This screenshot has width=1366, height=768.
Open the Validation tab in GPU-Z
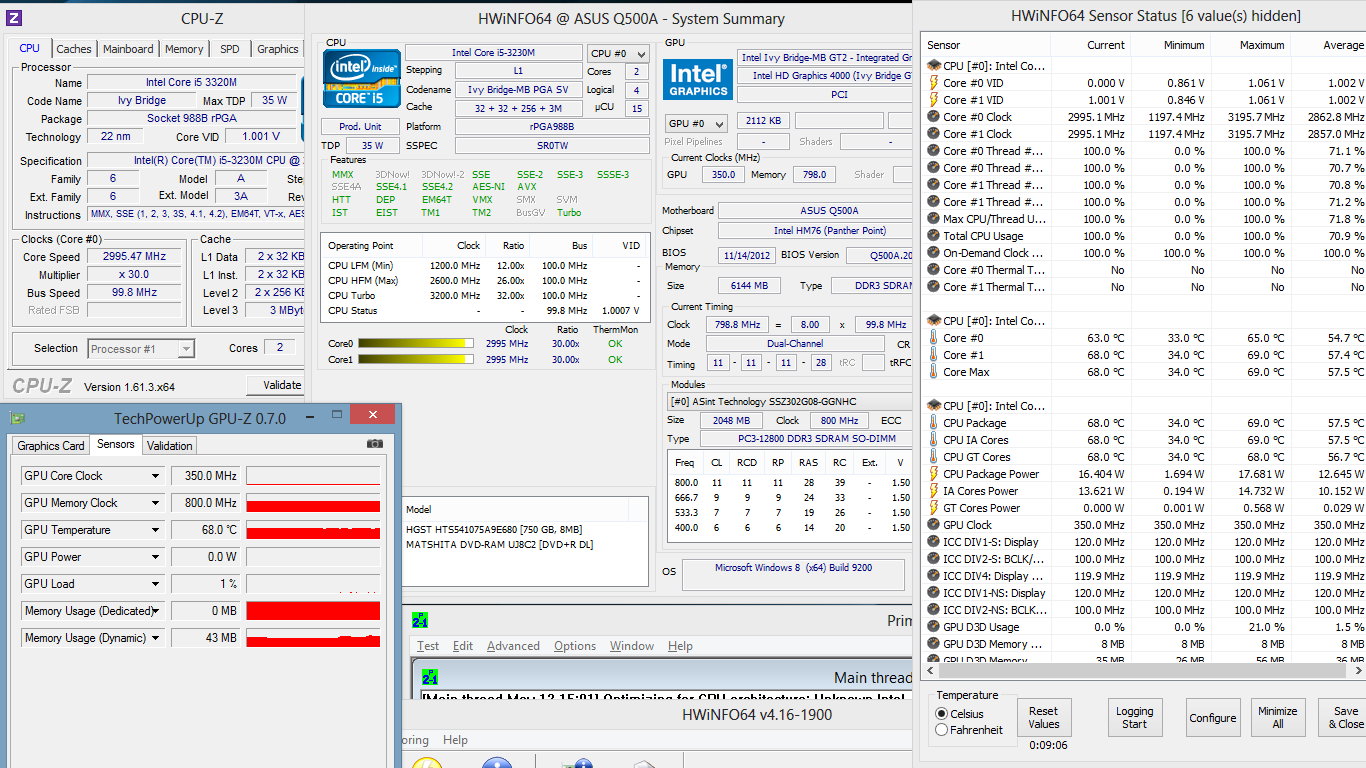[169, 446]
